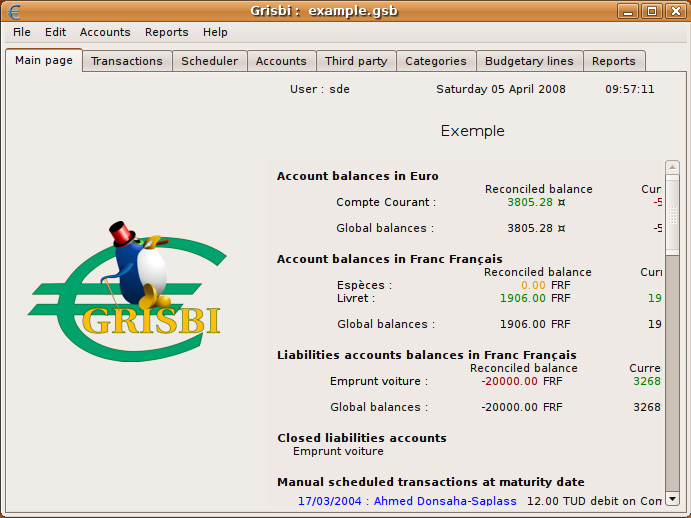
Task: Click the Grisbi euro icon in title bar
Action: point(14,11)
